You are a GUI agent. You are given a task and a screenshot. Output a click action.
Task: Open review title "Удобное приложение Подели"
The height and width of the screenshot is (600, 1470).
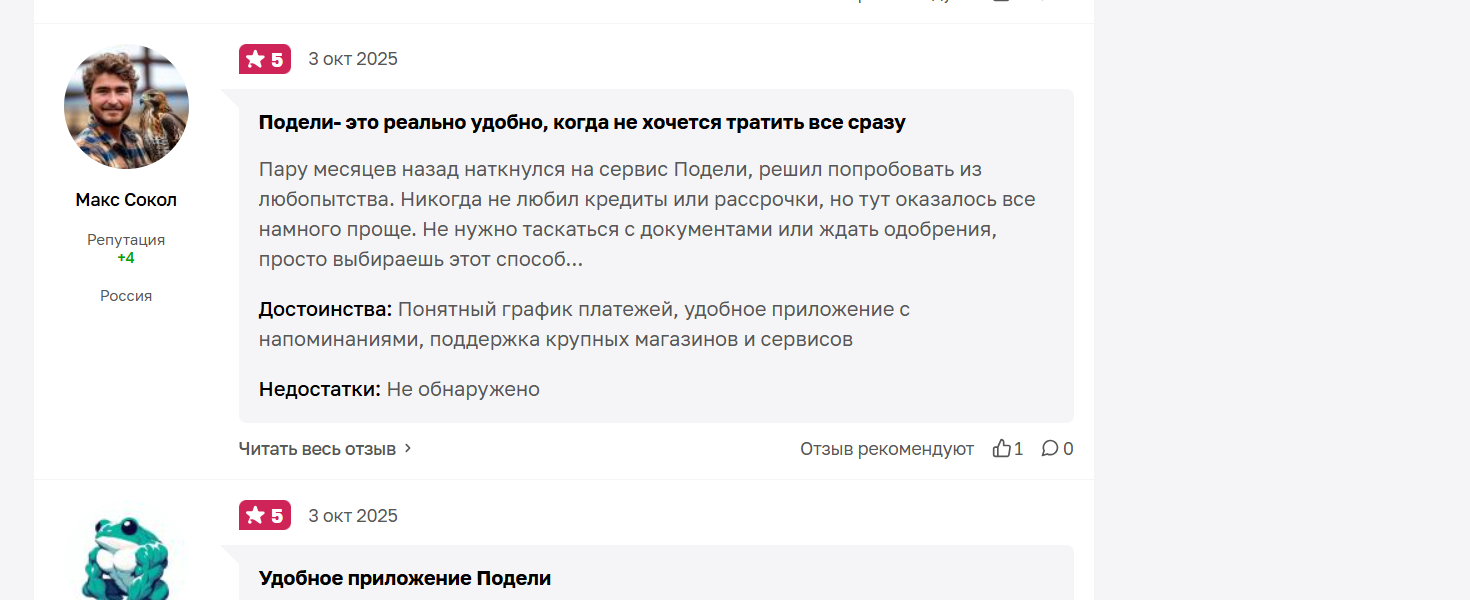click(x=405, y=579)
